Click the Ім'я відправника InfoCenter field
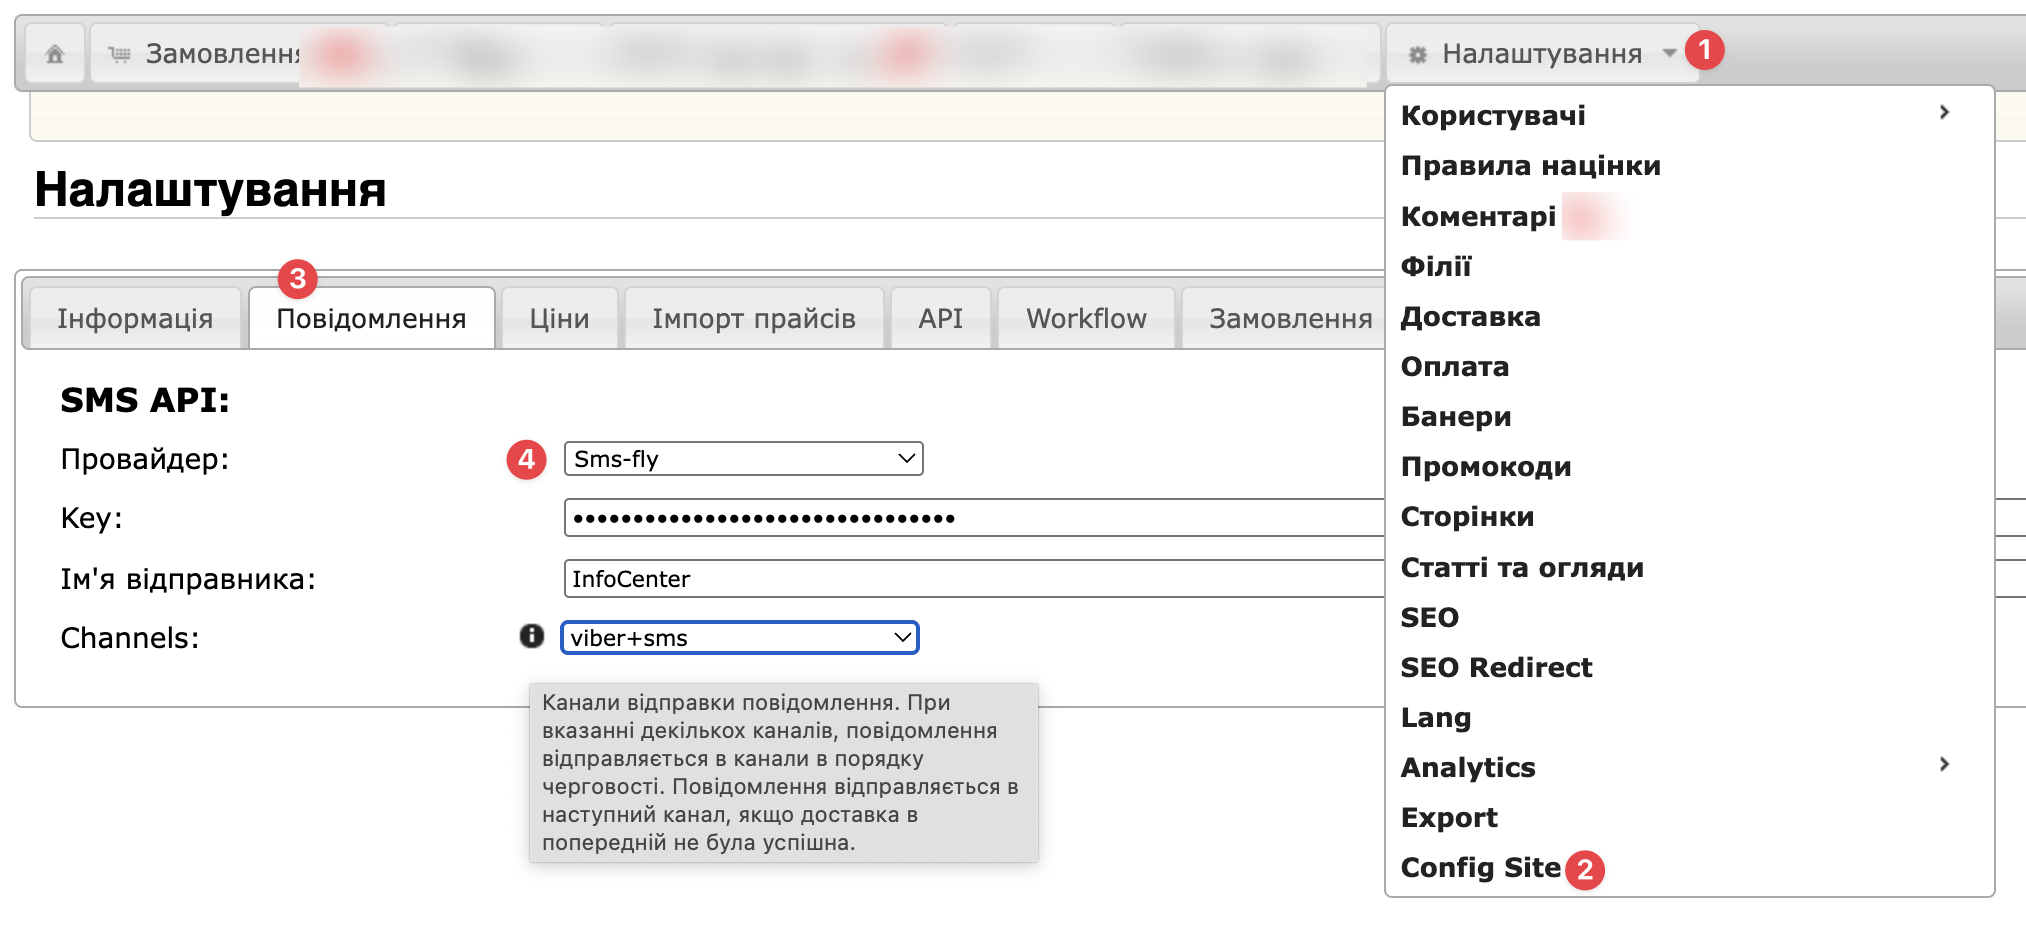Viewport: 2026px width, 946px height. [x=970, y=579]
